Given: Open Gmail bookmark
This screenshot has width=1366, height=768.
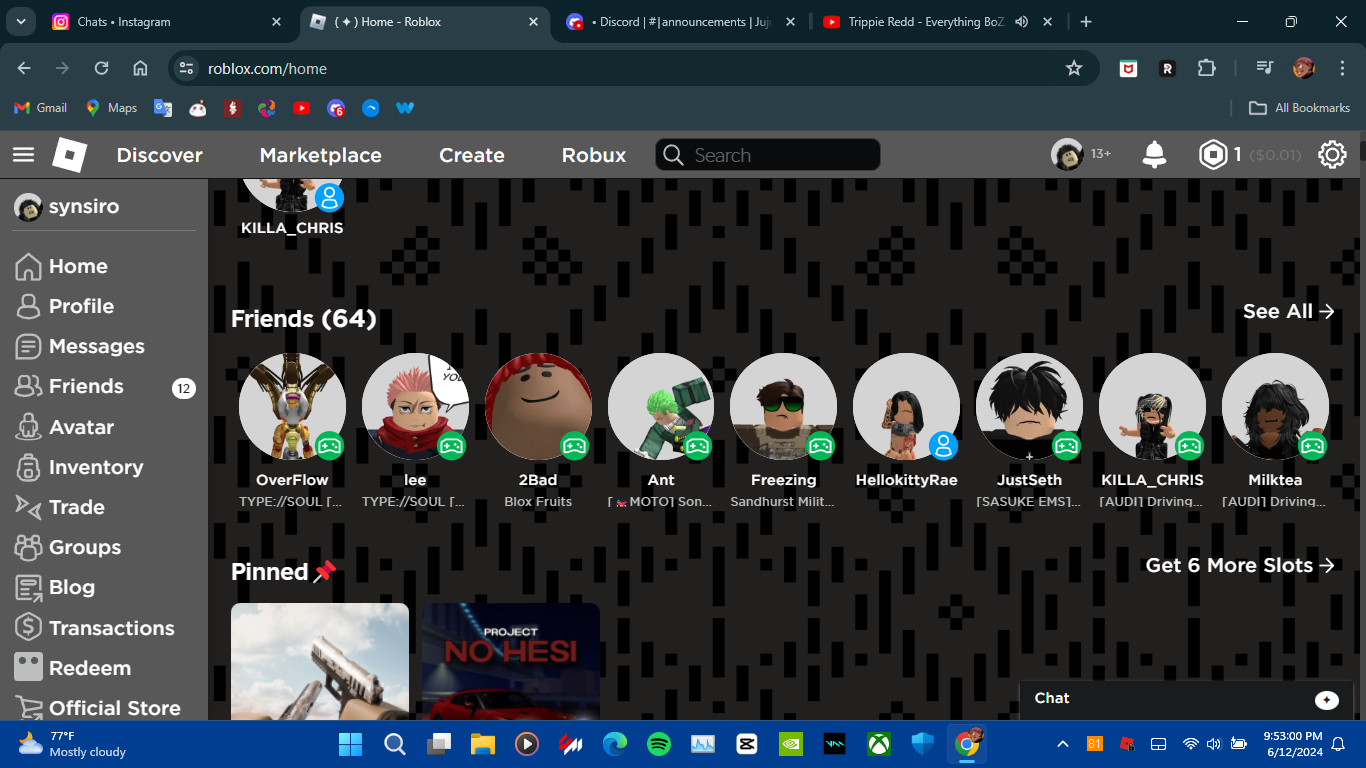Looking at the screenshot, I should pyautogui.click(x=41, y=108).
